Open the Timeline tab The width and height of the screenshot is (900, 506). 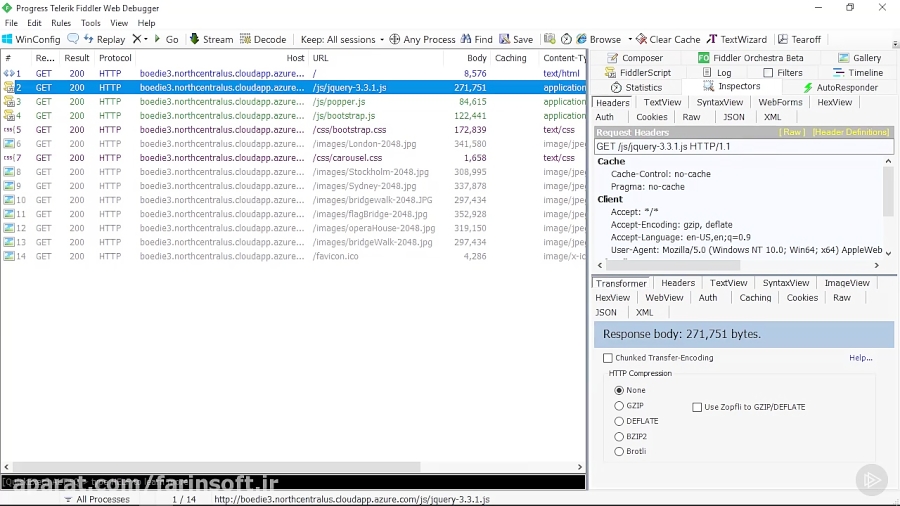[858, 73]
